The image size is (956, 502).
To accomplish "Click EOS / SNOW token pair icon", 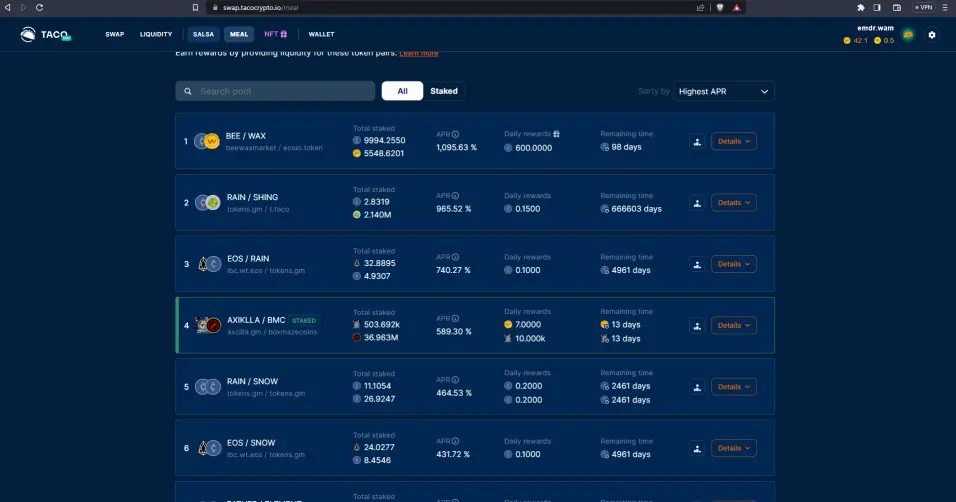I will [209, 448].
